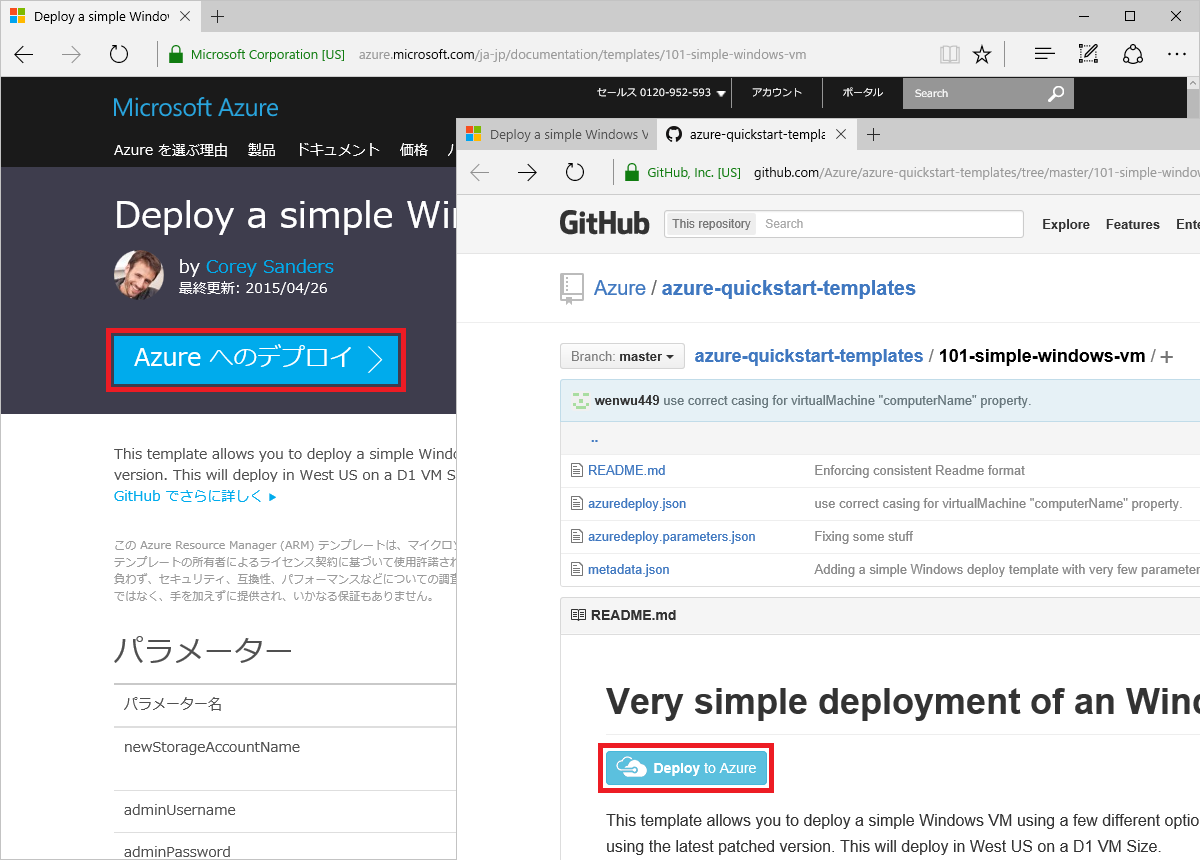Image resolution: width=1200 pixels, height=860 pixels.
Task: Open the Azure を選ぶ理由 menu
Action: pos(171,150)
